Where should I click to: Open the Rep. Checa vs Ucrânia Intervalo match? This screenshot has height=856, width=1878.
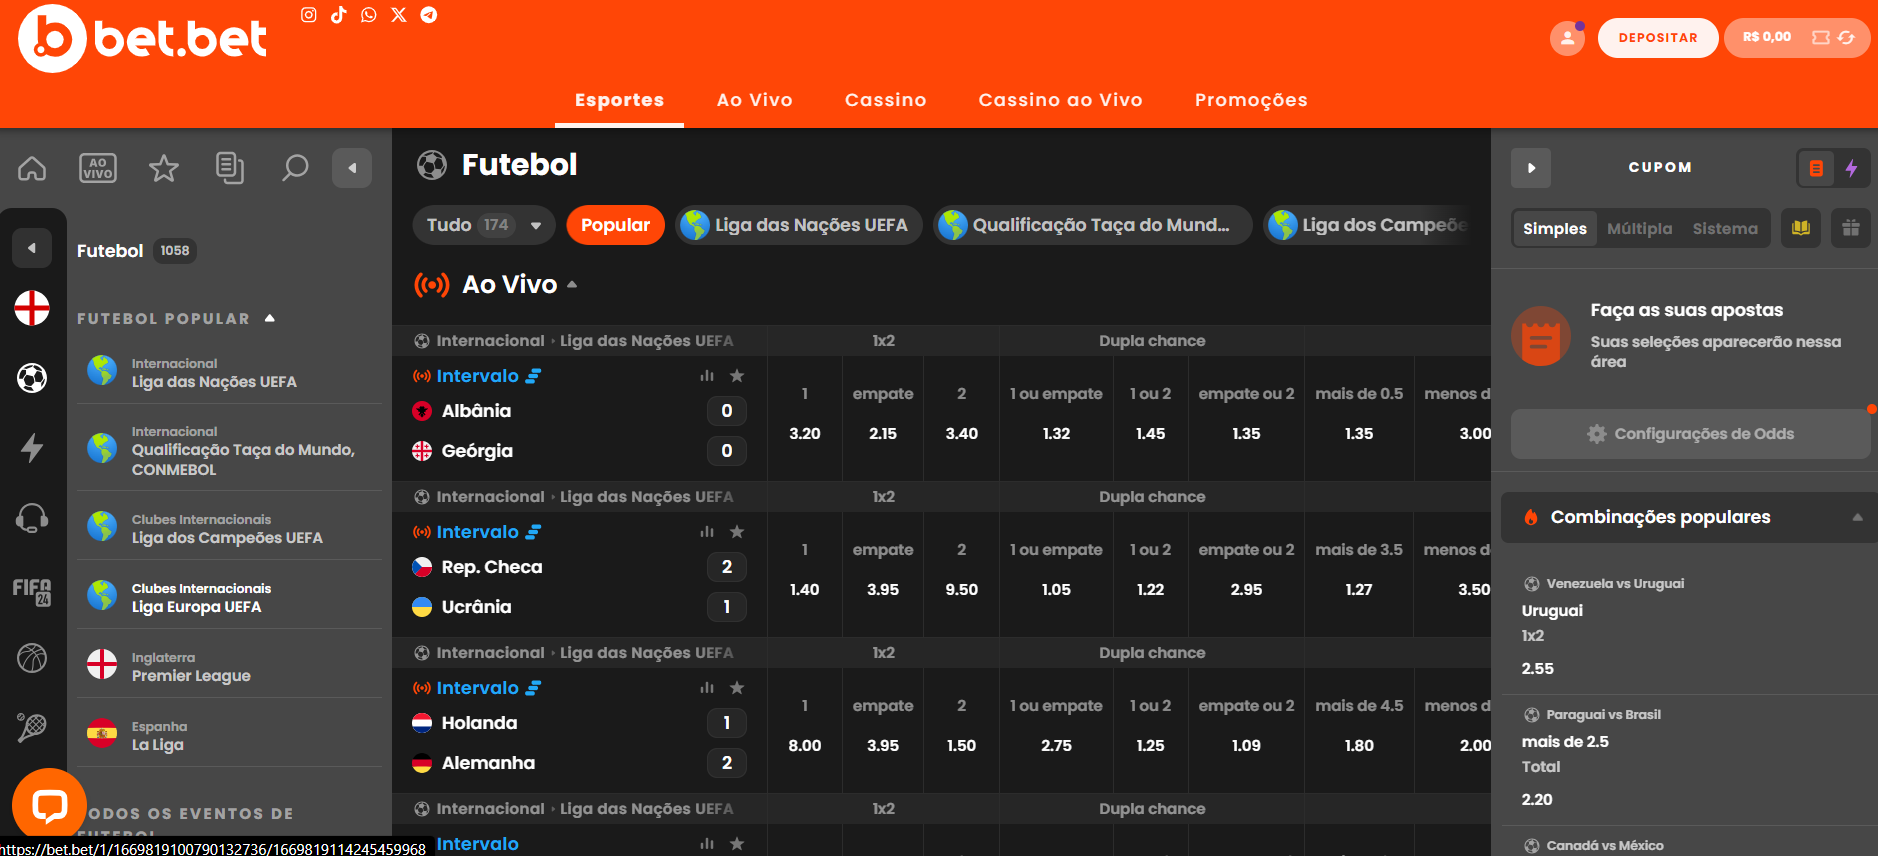pyautogui.click(x=477, y=532)
